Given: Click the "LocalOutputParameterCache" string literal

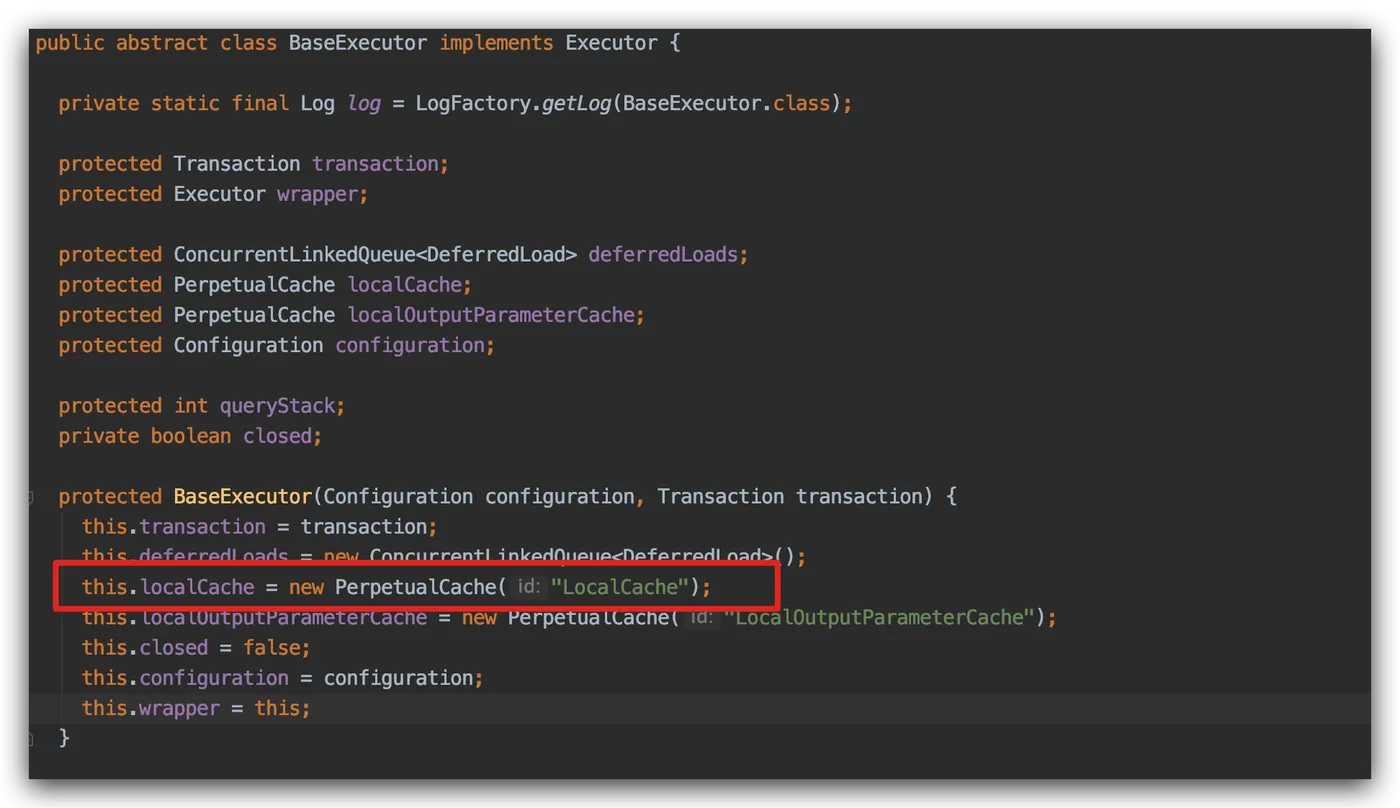Looking at the screenshot, I should [x=879, y=617].
